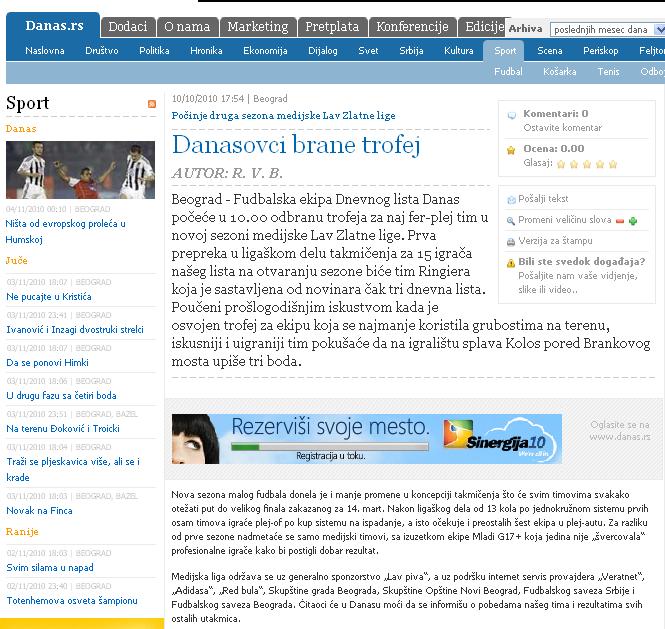Open the Pretplata tab
The image size is (665, 629).
point(332,27)
